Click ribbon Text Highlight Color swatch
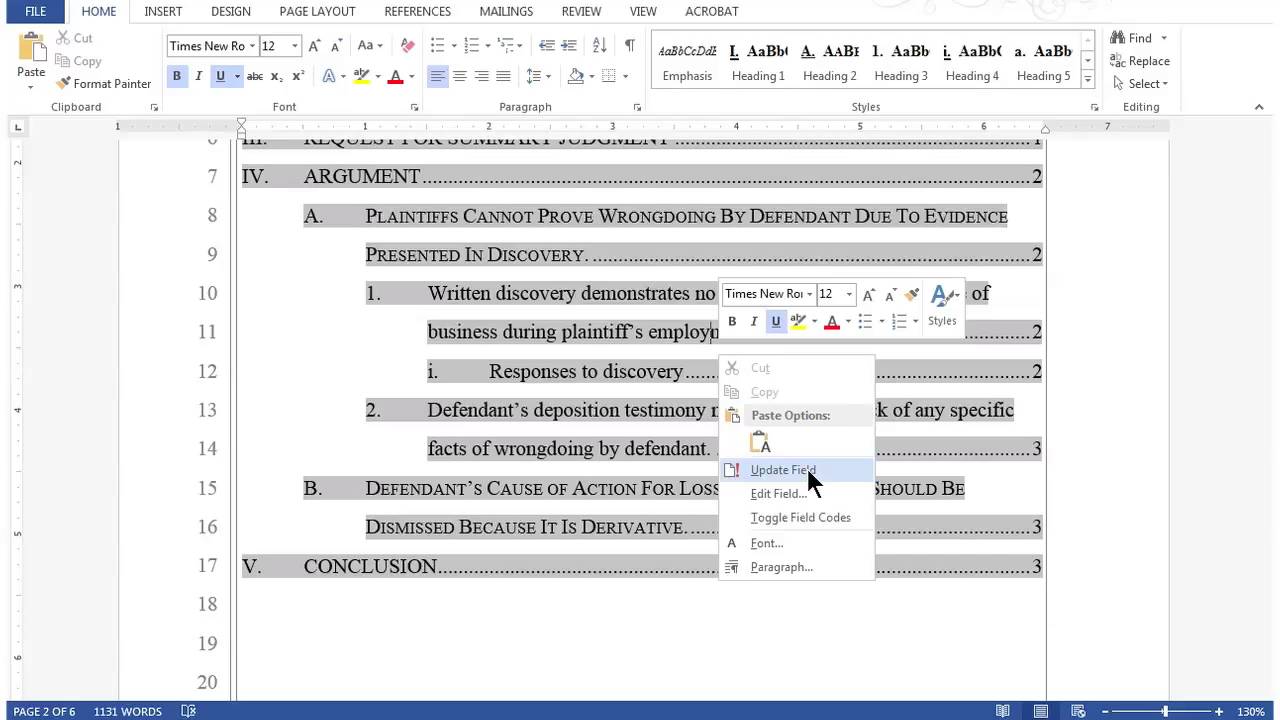This screenshot has height=720, width=1280. pyautogui.click(x=361, y=76)
